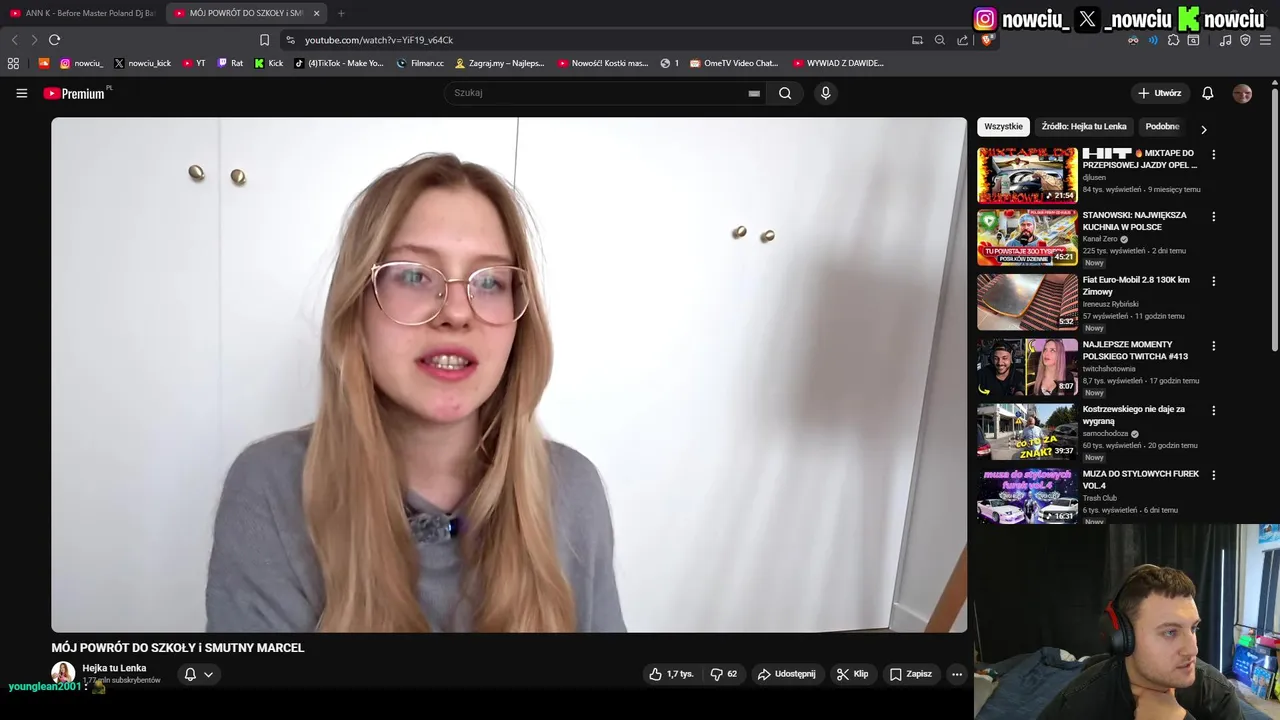
Task: Open nowciu_ Instagram bookmark
Action: (81, 63)
